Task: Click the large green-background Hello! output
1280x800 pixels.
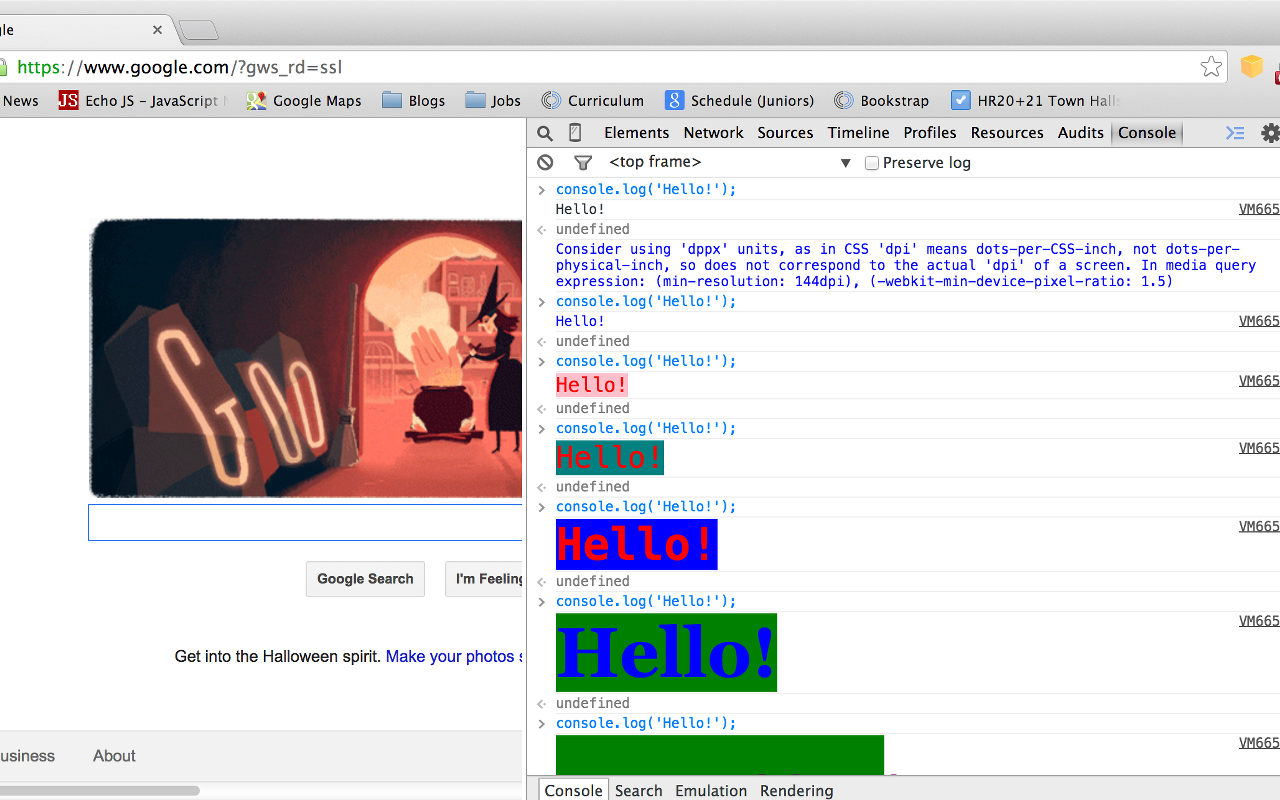Action: coord(666,652)
